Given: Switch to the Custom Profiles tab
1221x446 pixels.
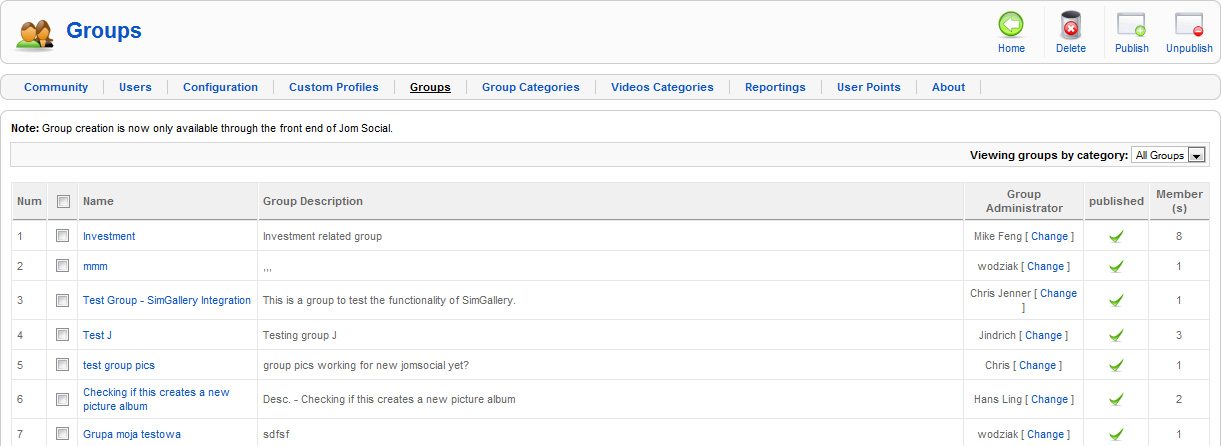Looking at the screenshot, I should 334,87.
